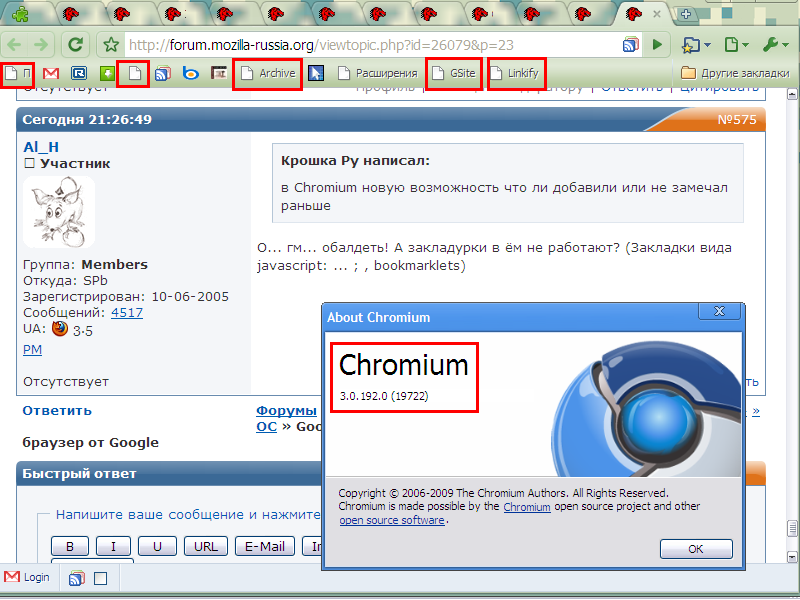
Task: Click the RSS feed bookmark in the bookmarks bar
Action: [x=163, y=73]
